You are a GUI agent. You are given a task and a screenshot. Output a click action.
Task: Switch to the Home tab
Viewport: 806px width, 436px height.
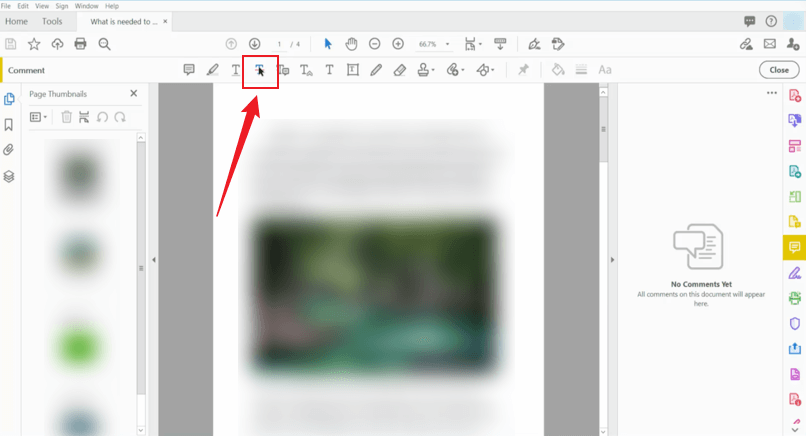16,22
